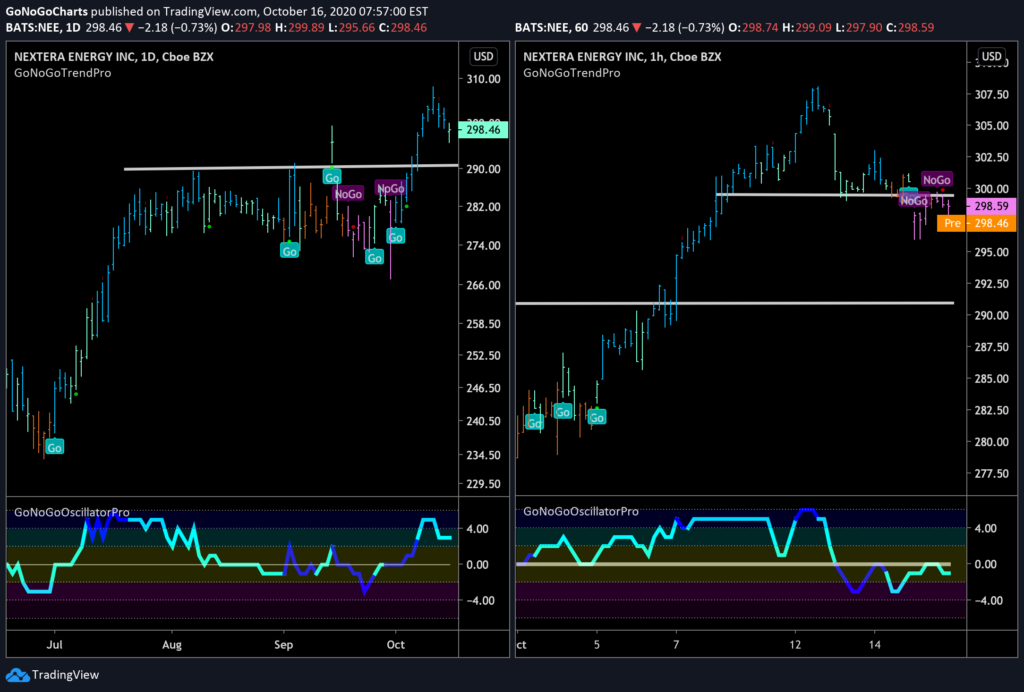
Task: Click the BATS:NEE, 60 symbol header
Action: (551, 27)
